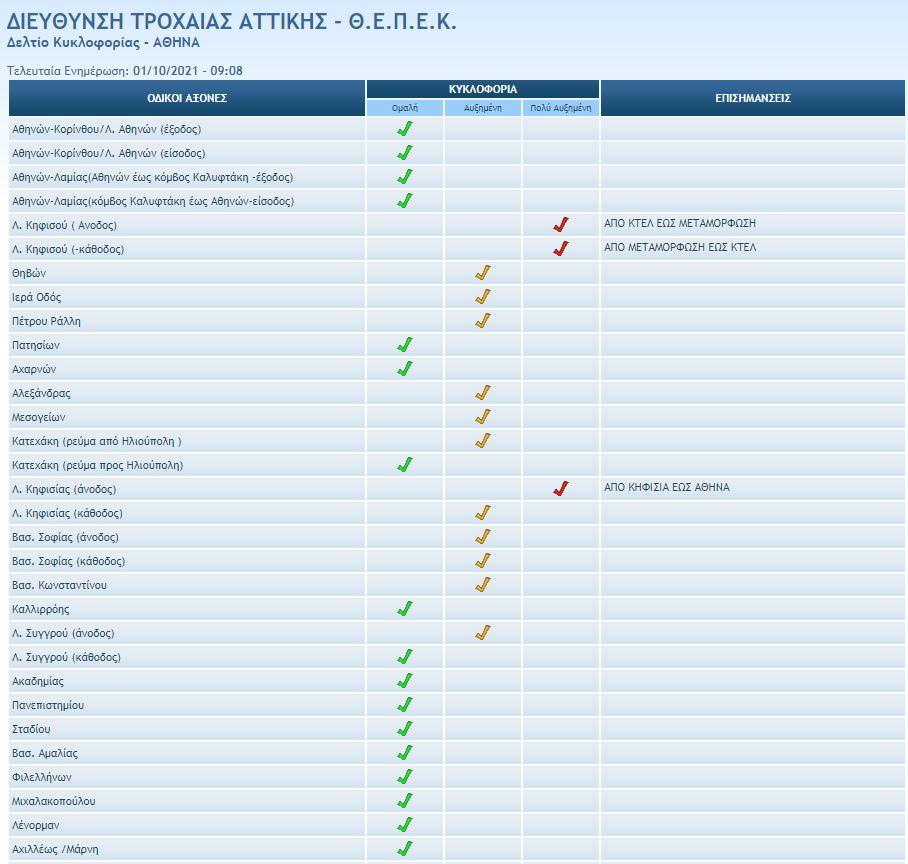
Task: Click the green checkmark for Καλλιρρόης
Action: (x=405, y=609)
